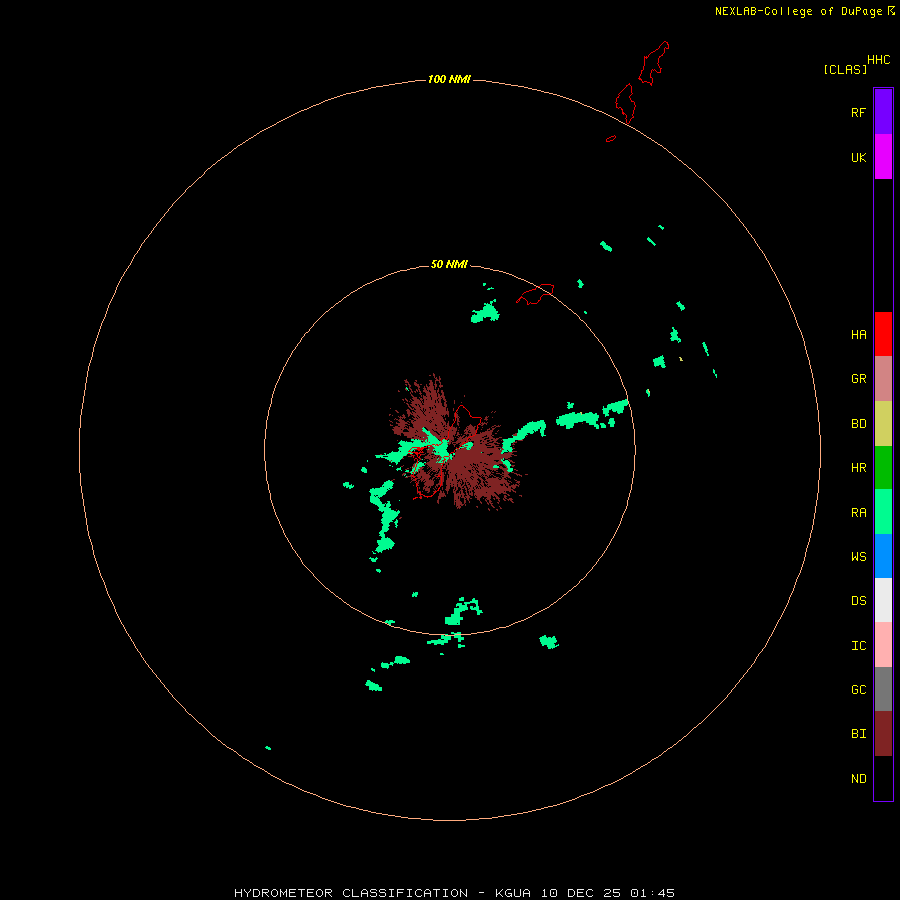Click the HA legend label
This screenshot has width=900, height=900.
coord(858,335)
